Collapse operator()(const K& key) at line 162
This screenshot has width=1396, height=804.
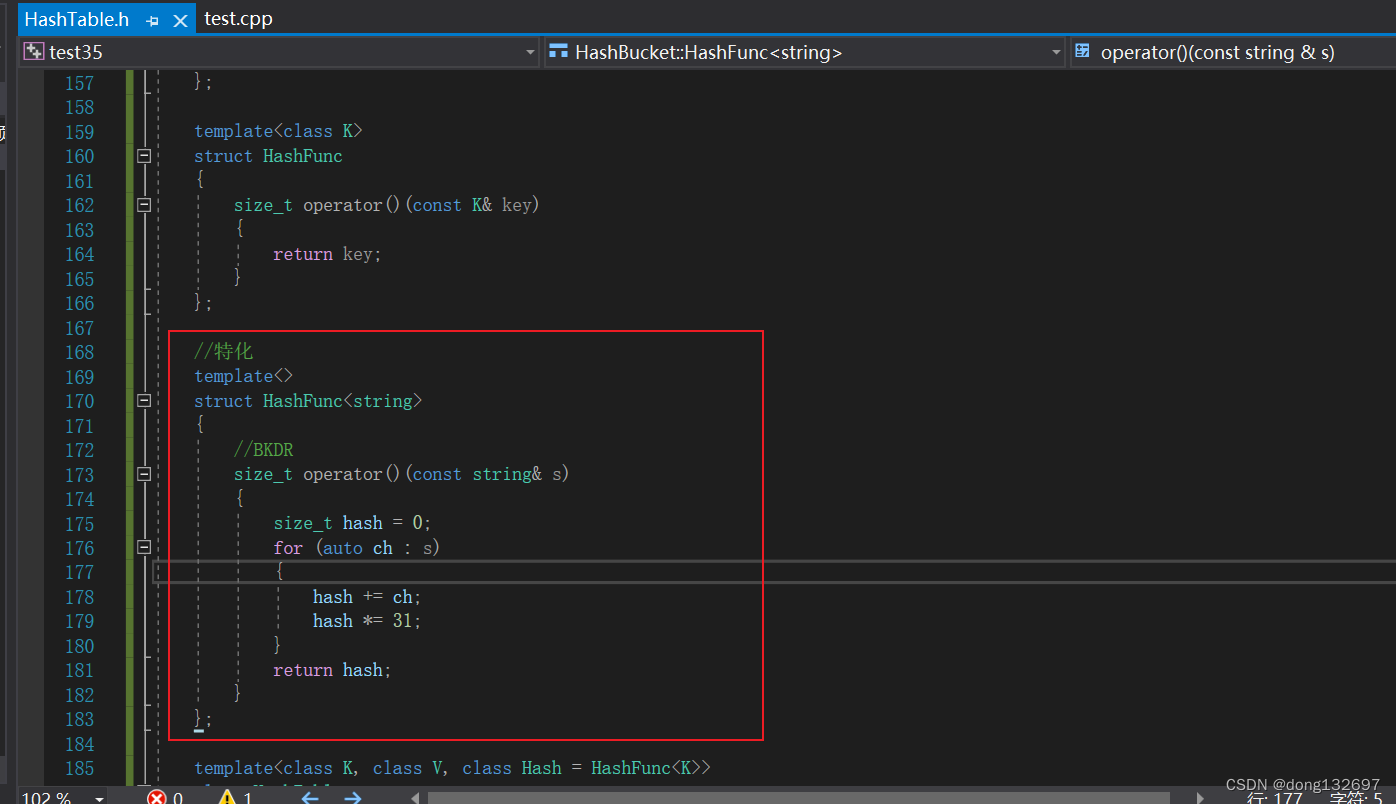[144, 205]
